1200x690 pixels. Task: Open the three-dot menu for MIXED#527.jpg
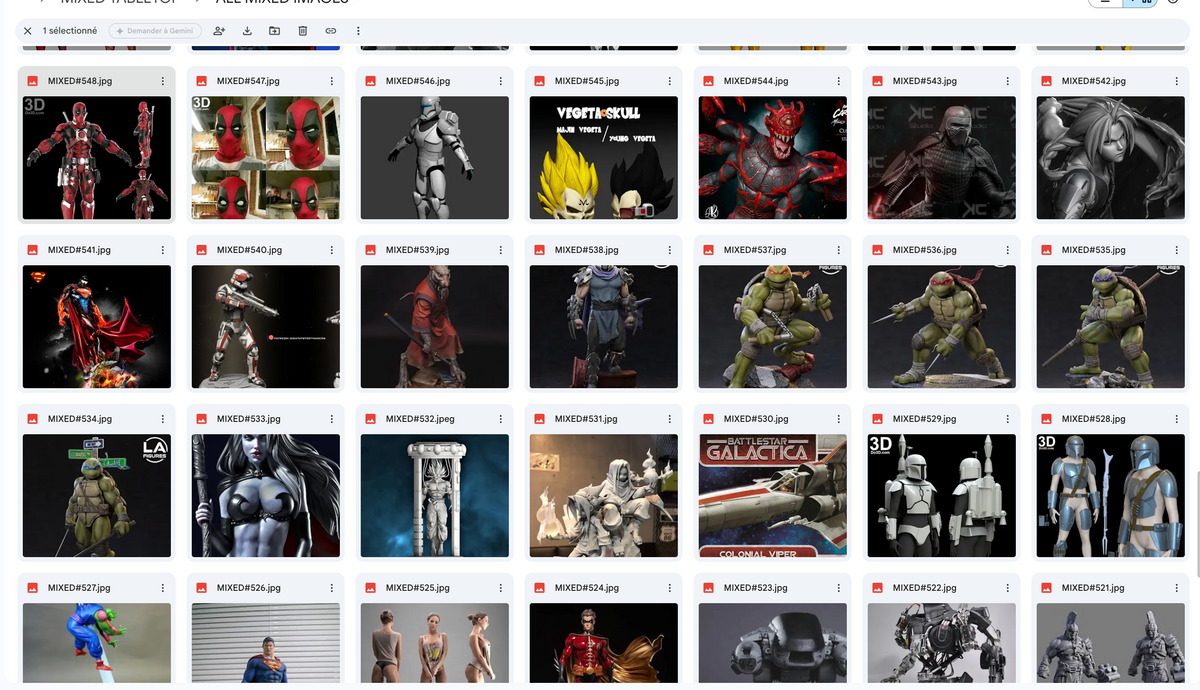(x=163, y=588)
